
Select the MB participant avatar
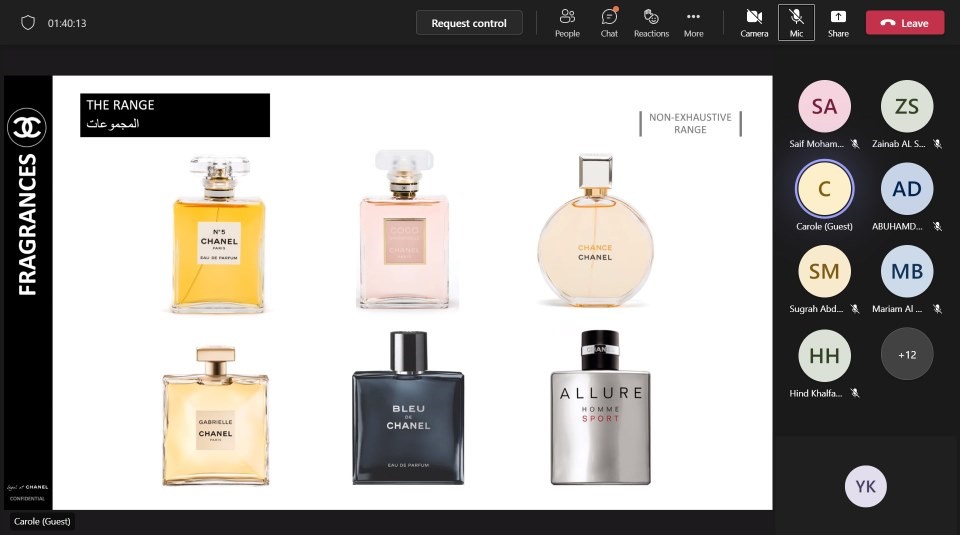point(907,271)
